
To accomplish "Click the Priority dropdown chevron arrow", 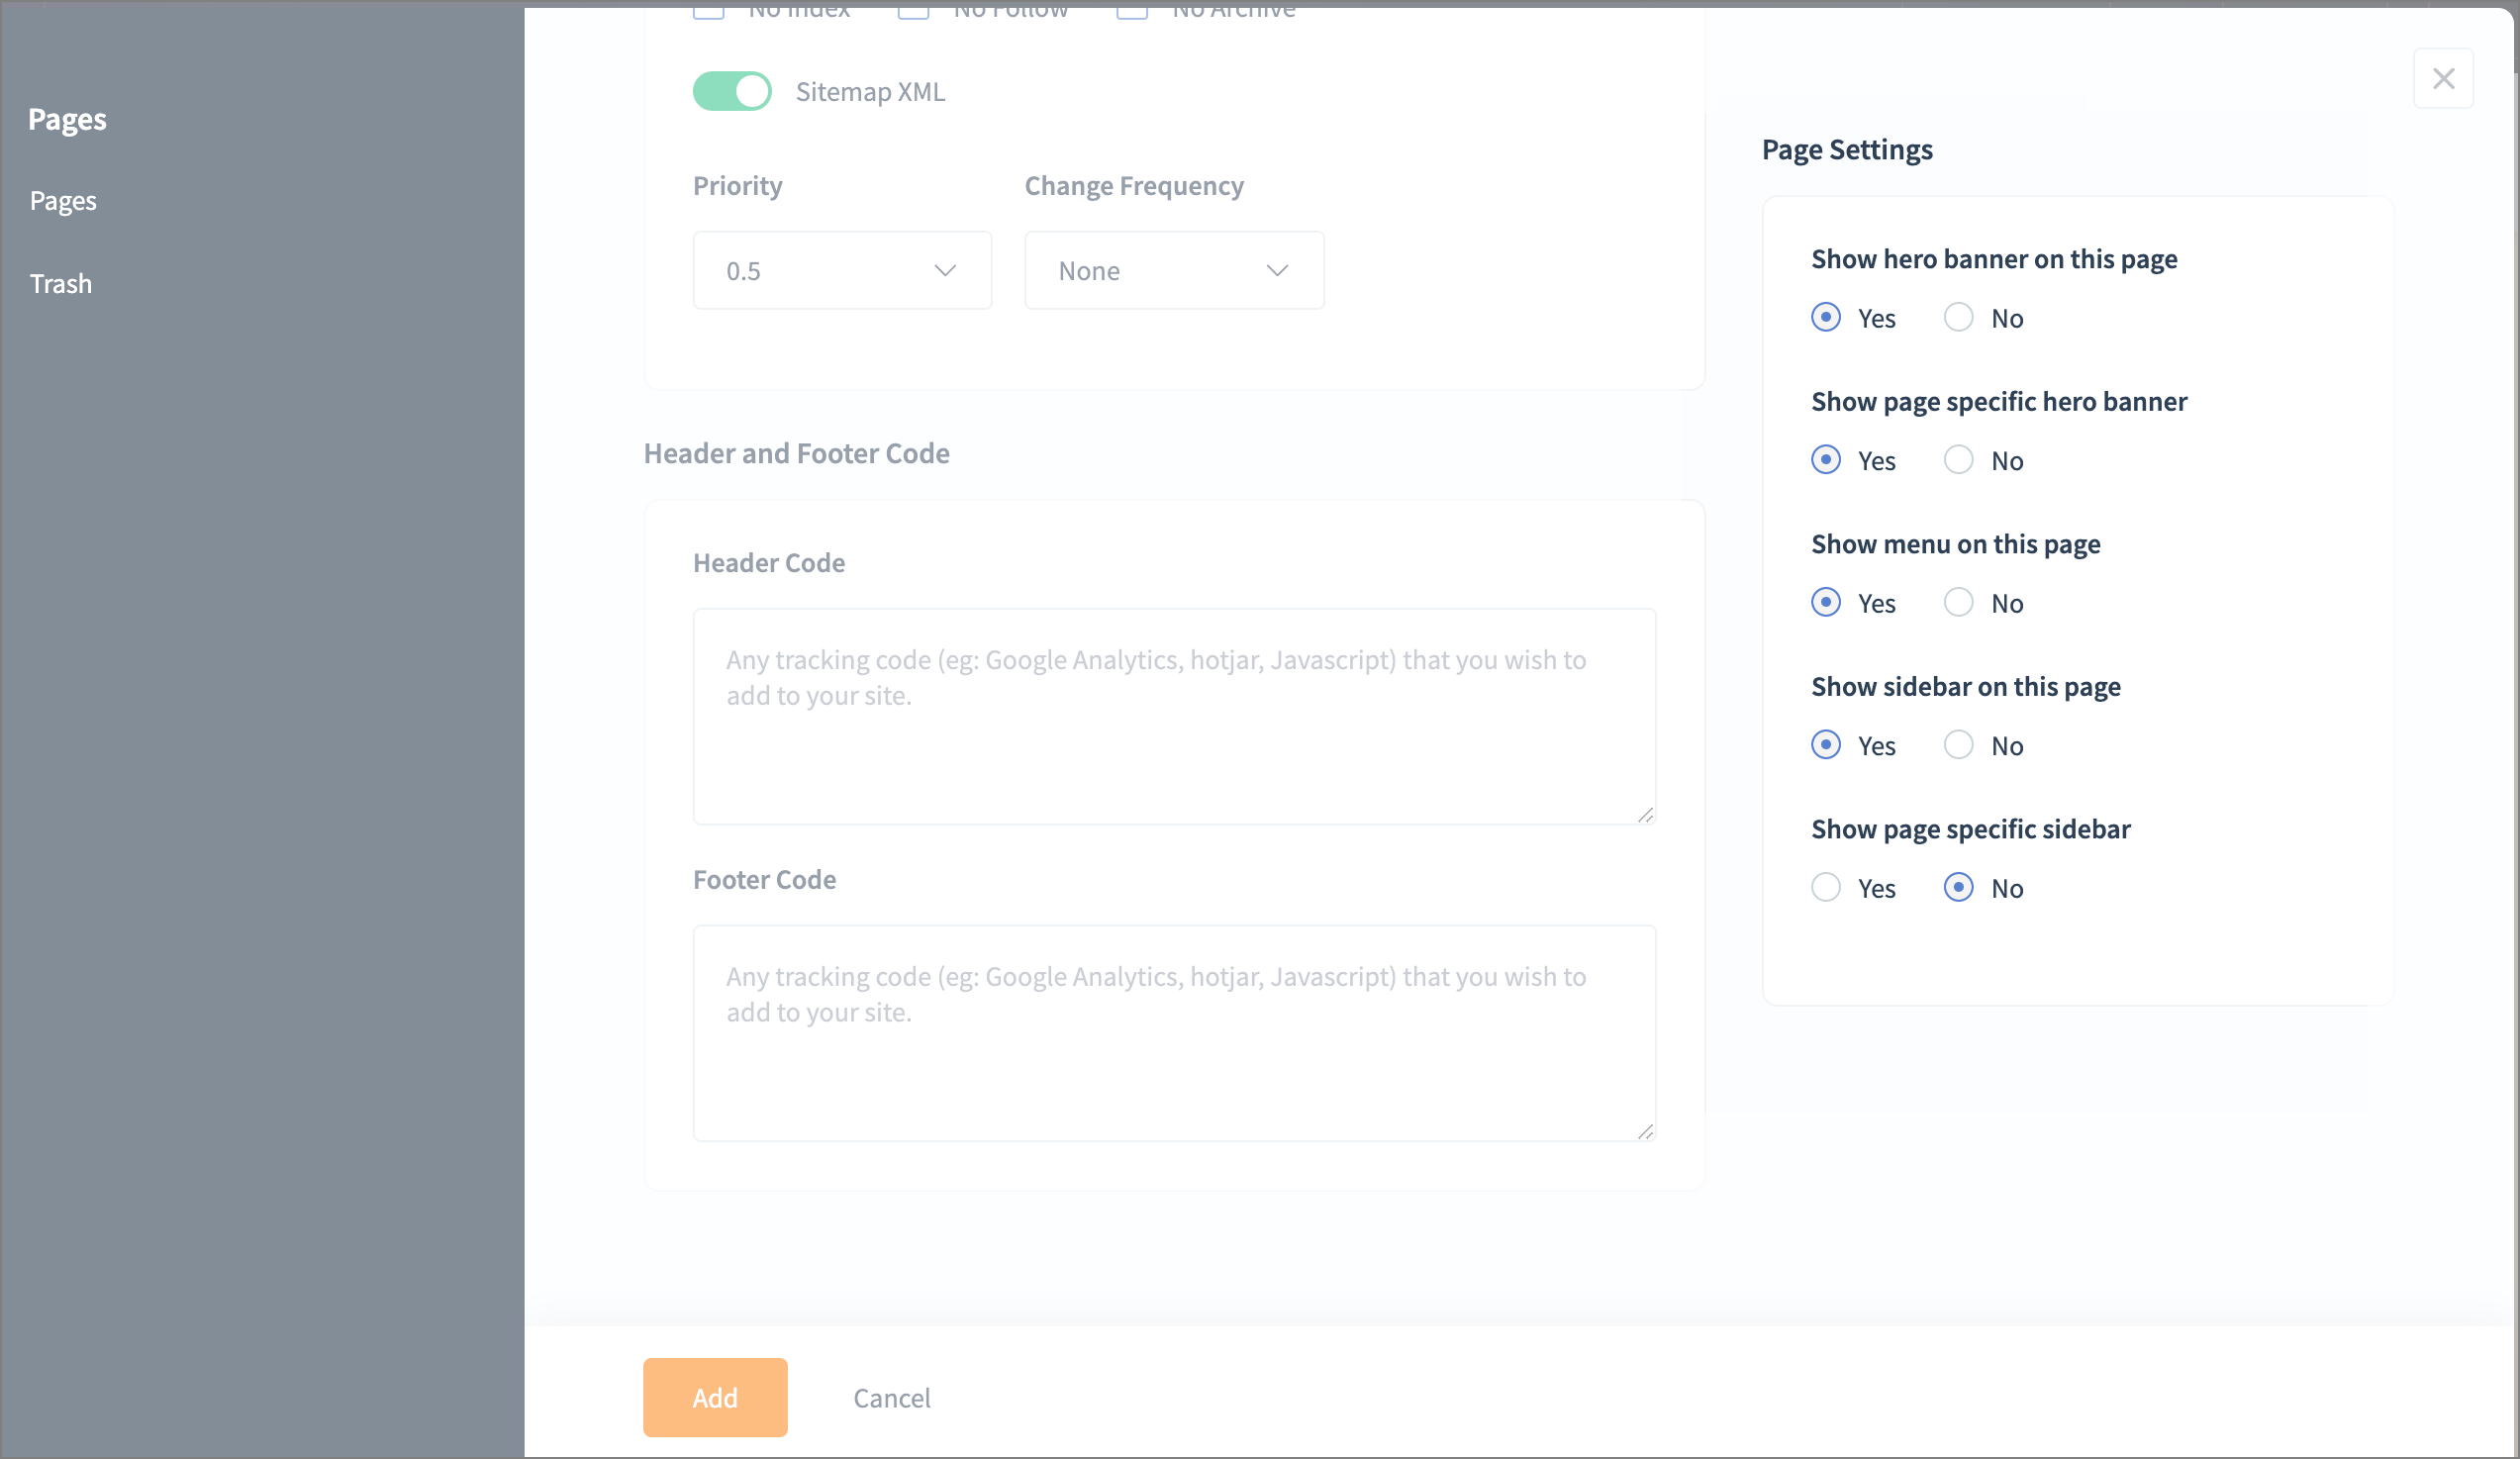I will (x=944, y=270).
